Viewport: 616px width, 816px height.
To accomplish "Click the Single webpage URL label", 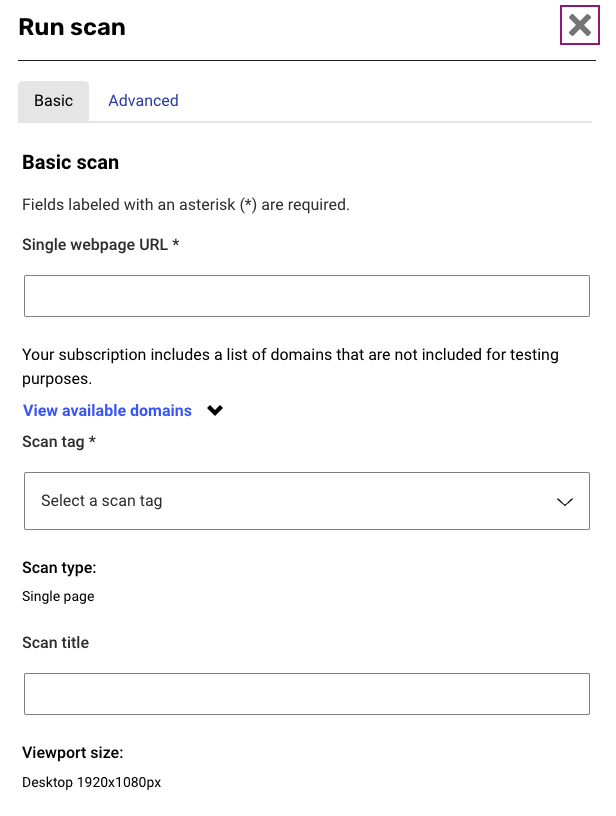I will pos(100,244).
